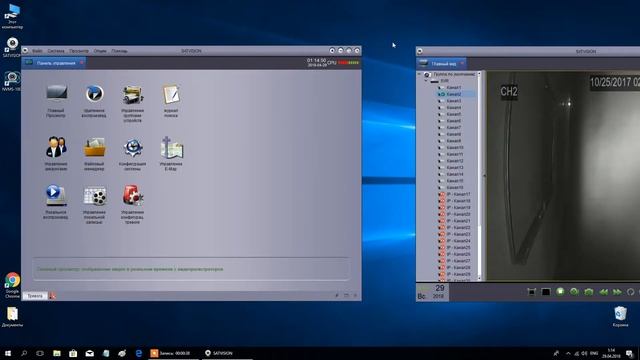Open alarm configuration red siren icon
The image size is (640, 360).
coord(133,196)
